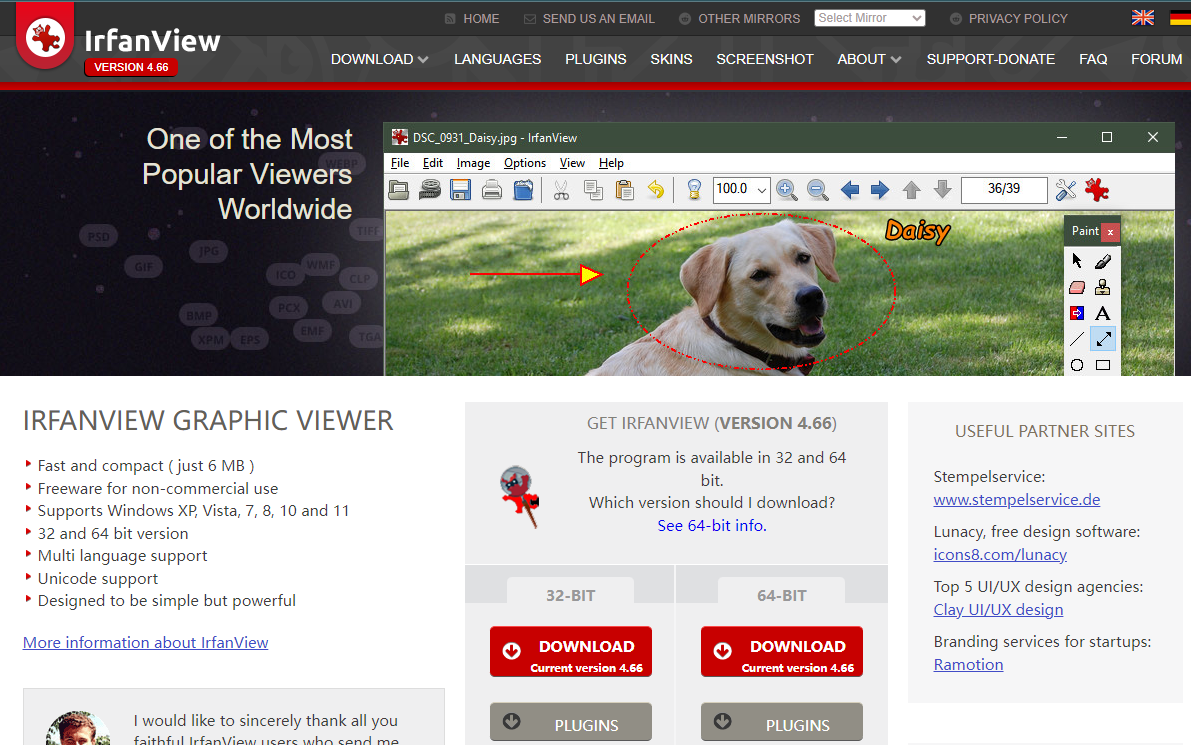Go to the SKINS navigation item

point(671,59)
